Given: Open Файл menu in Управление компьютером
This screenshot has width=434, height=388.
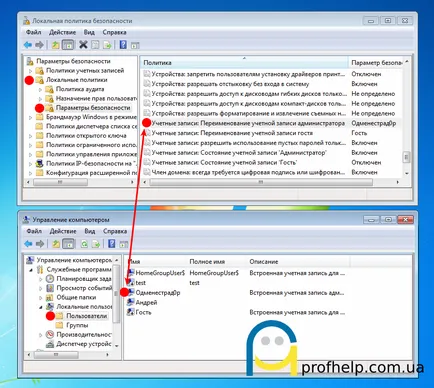Looking at the screenshot, I should click(x=34, y=231).
